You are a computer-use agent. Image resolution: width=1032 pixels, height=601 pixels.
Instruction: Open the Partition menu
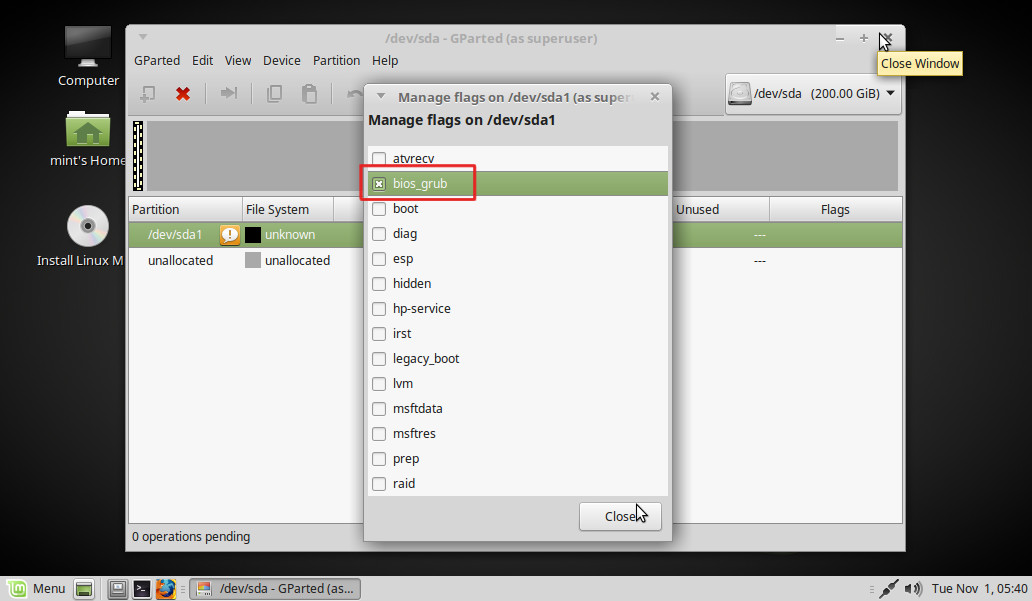point(336,60)
